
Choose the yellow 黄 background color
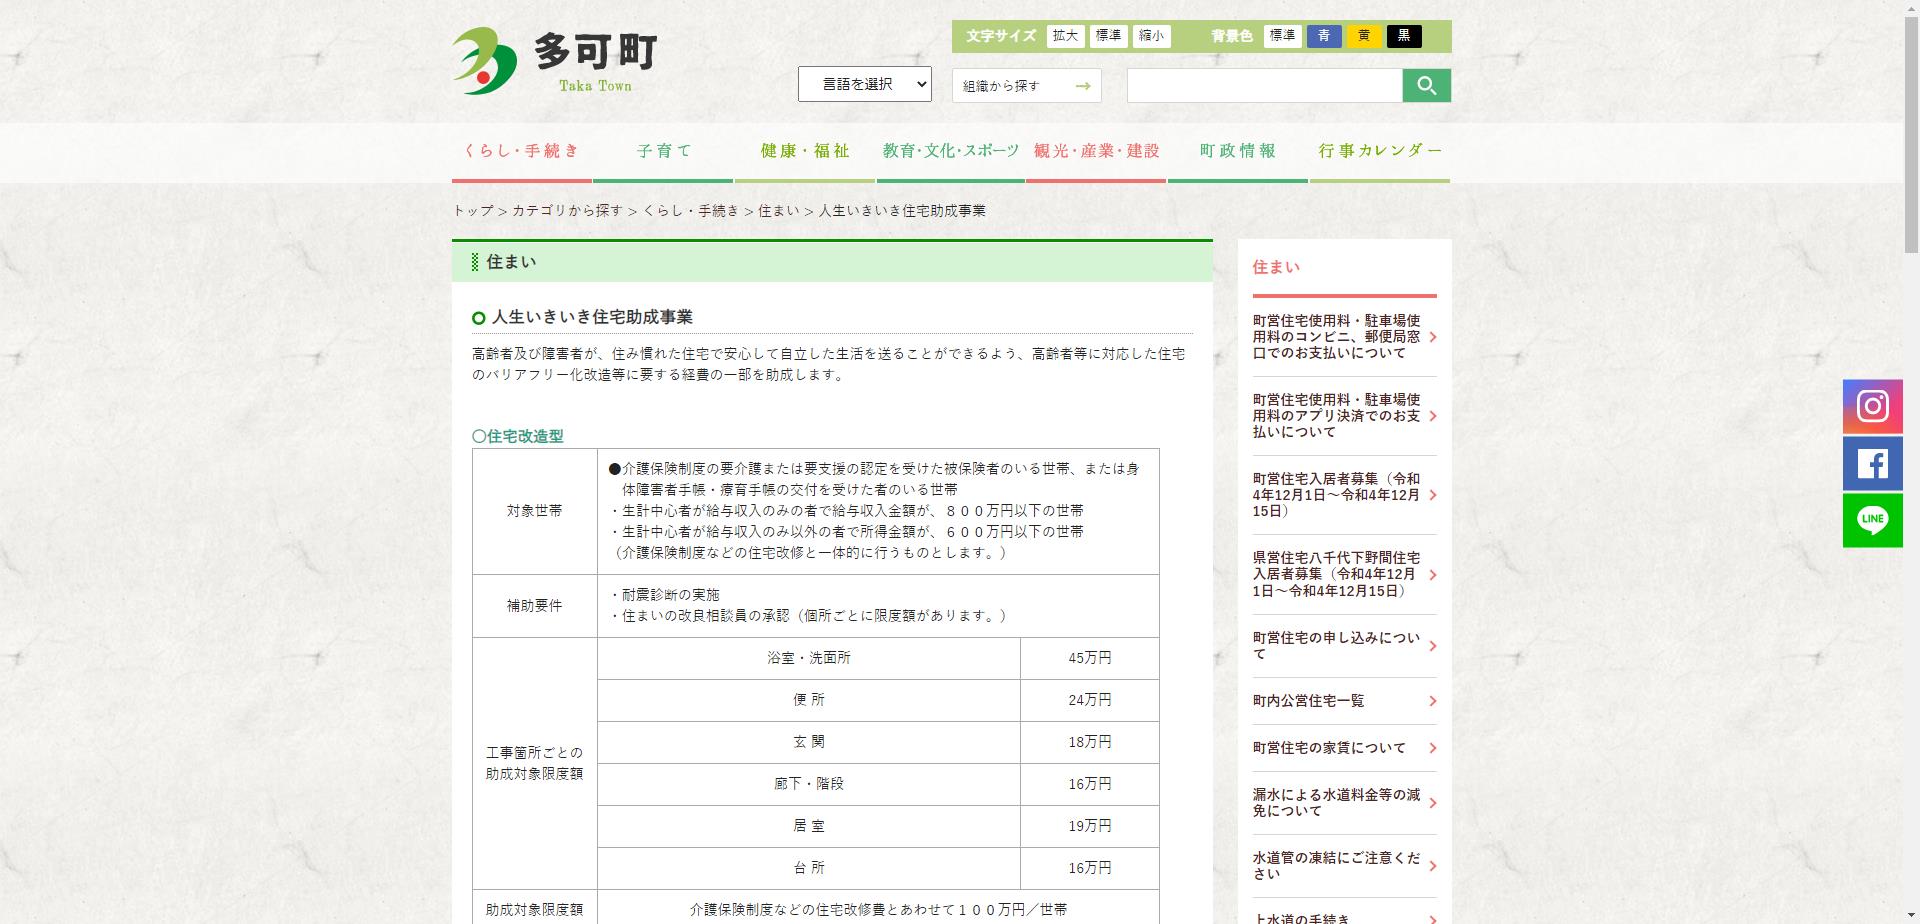[1364, 36]
